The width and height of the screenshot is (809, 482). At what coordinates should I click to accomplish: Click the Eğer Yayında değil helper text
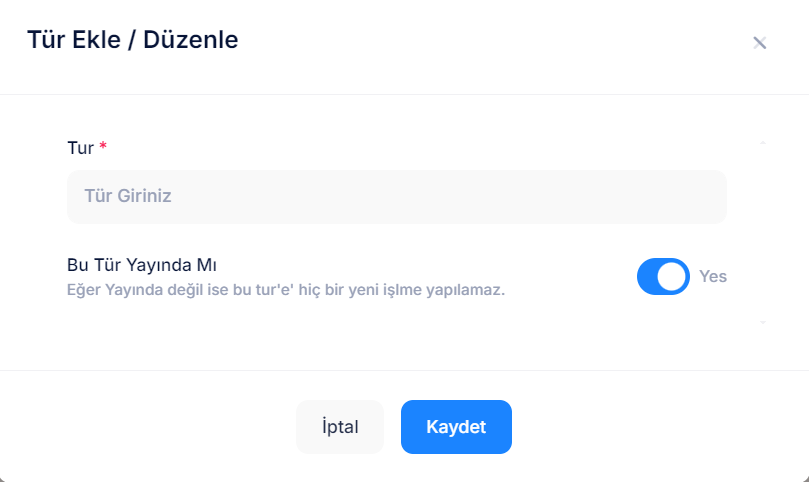pyautogui.click(x=286, y=290)
